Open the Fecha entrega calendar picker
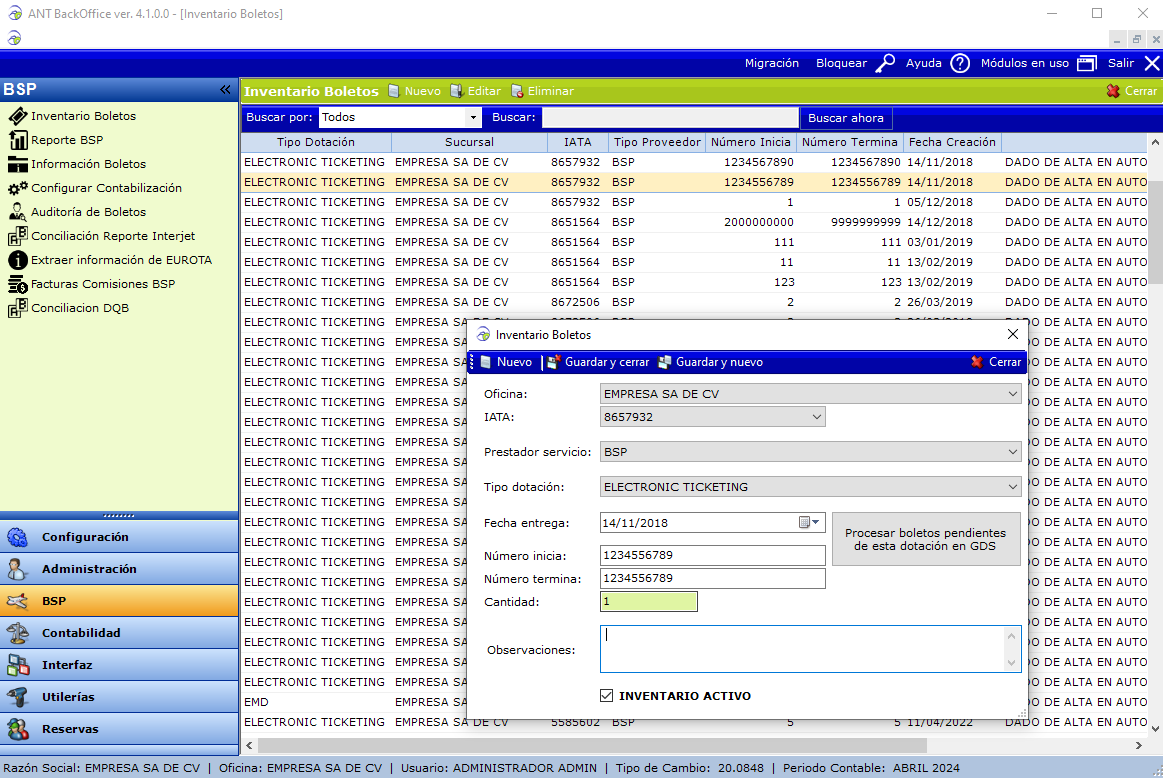The height and width of the screenshot is (778, 1163). [x=809, y=522]
